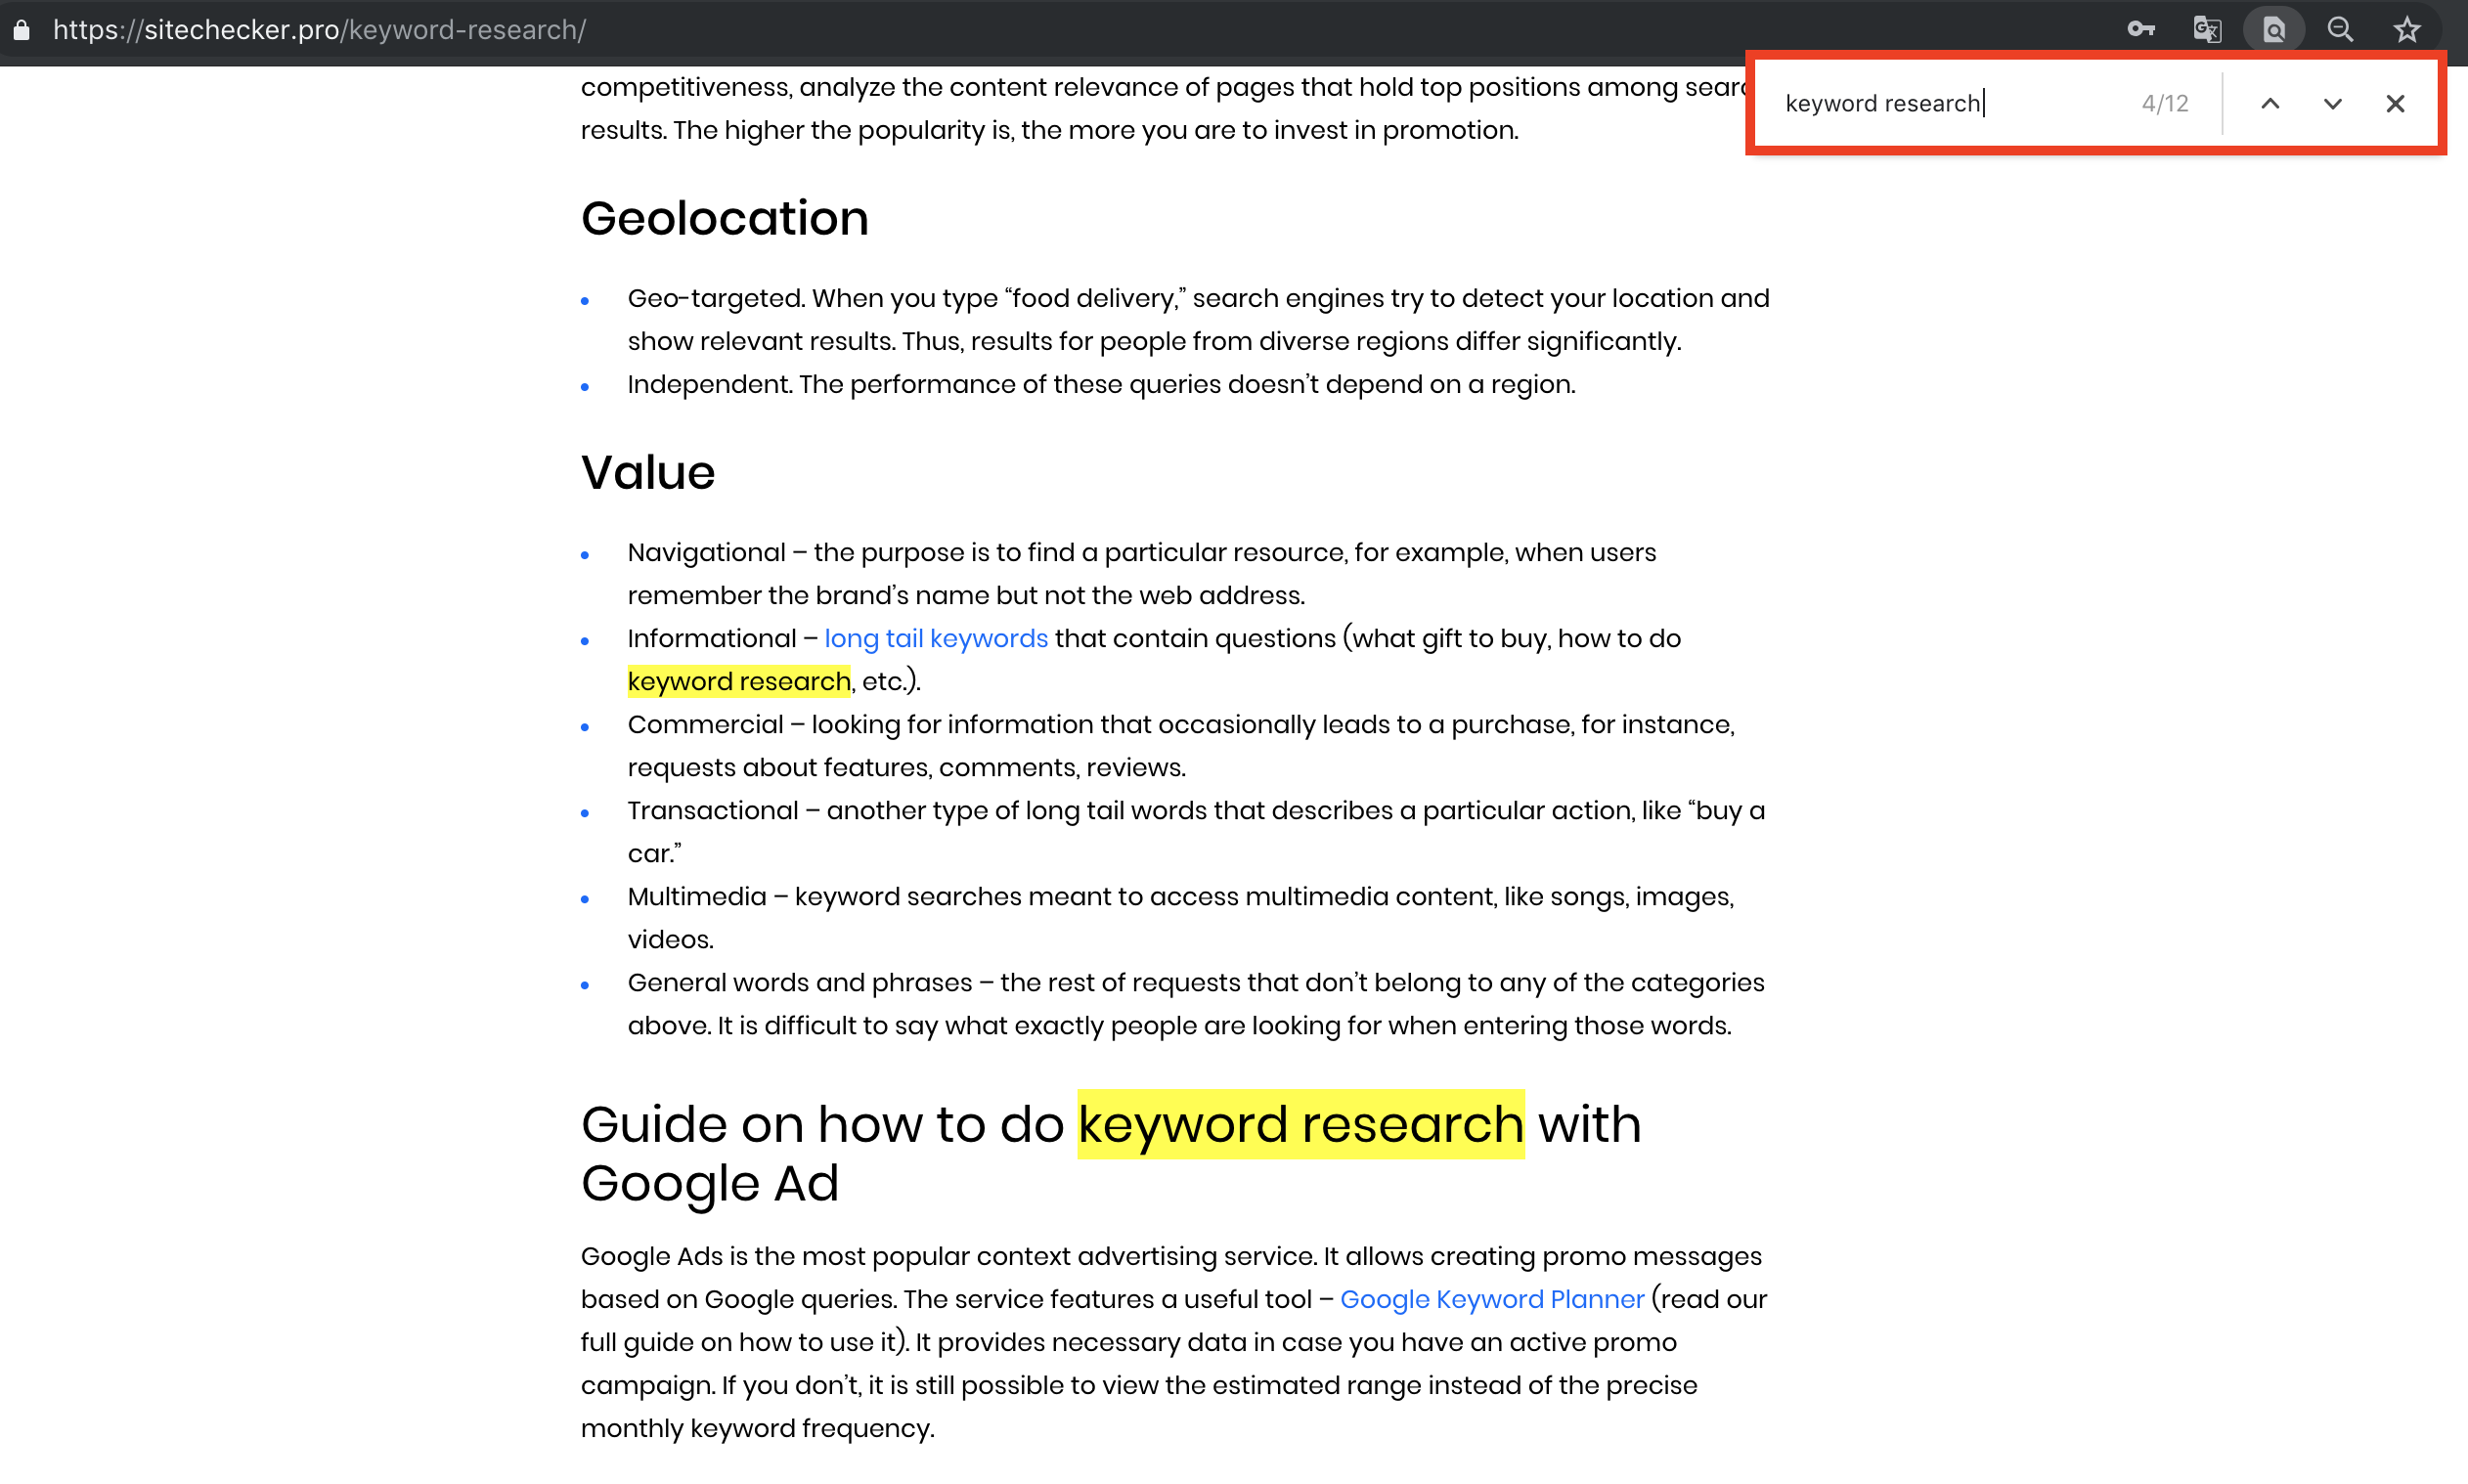Image resolution: width=2468 pixels, height=1484 pixels.
Task: Click the Multimedia bullet text
Action: 1181,918
